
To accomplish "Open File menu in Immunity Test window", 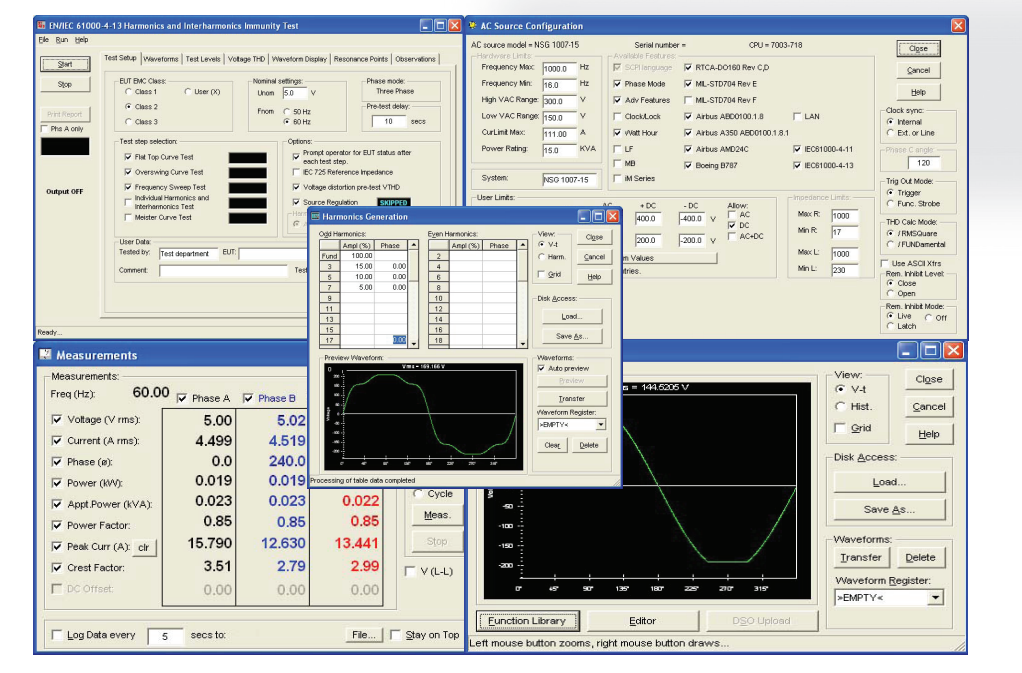I will [44, 40].
